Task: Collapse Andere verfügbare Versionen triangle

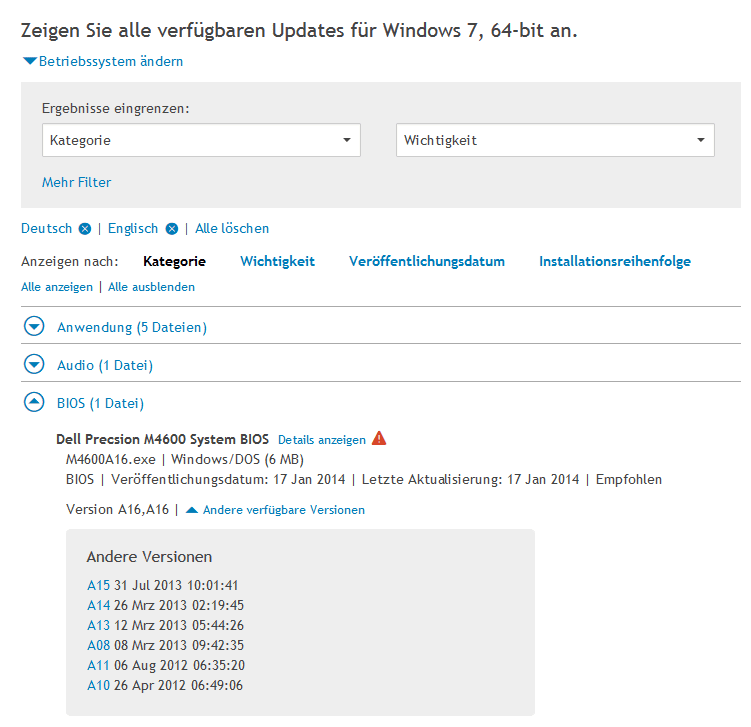Action: (x=192, y=510)
